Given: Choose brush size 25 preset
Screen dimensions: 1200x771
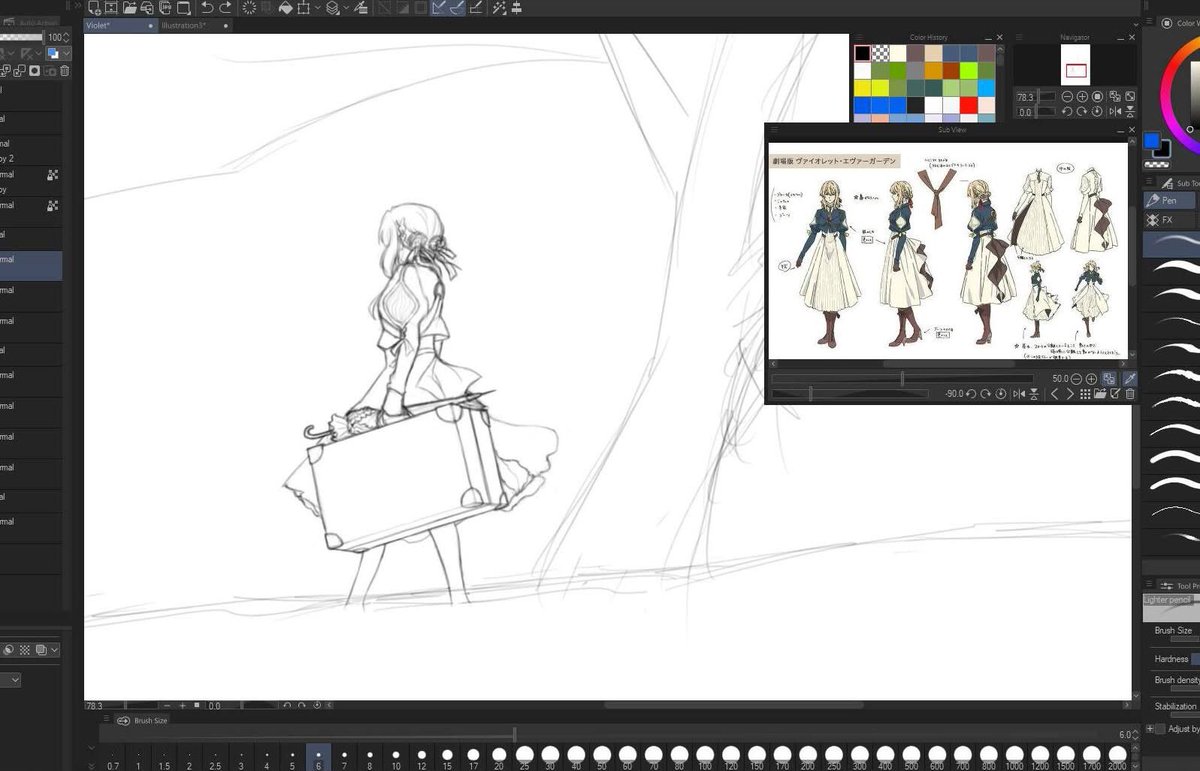Looking at the screenshot, I should (x=524, y=757).
